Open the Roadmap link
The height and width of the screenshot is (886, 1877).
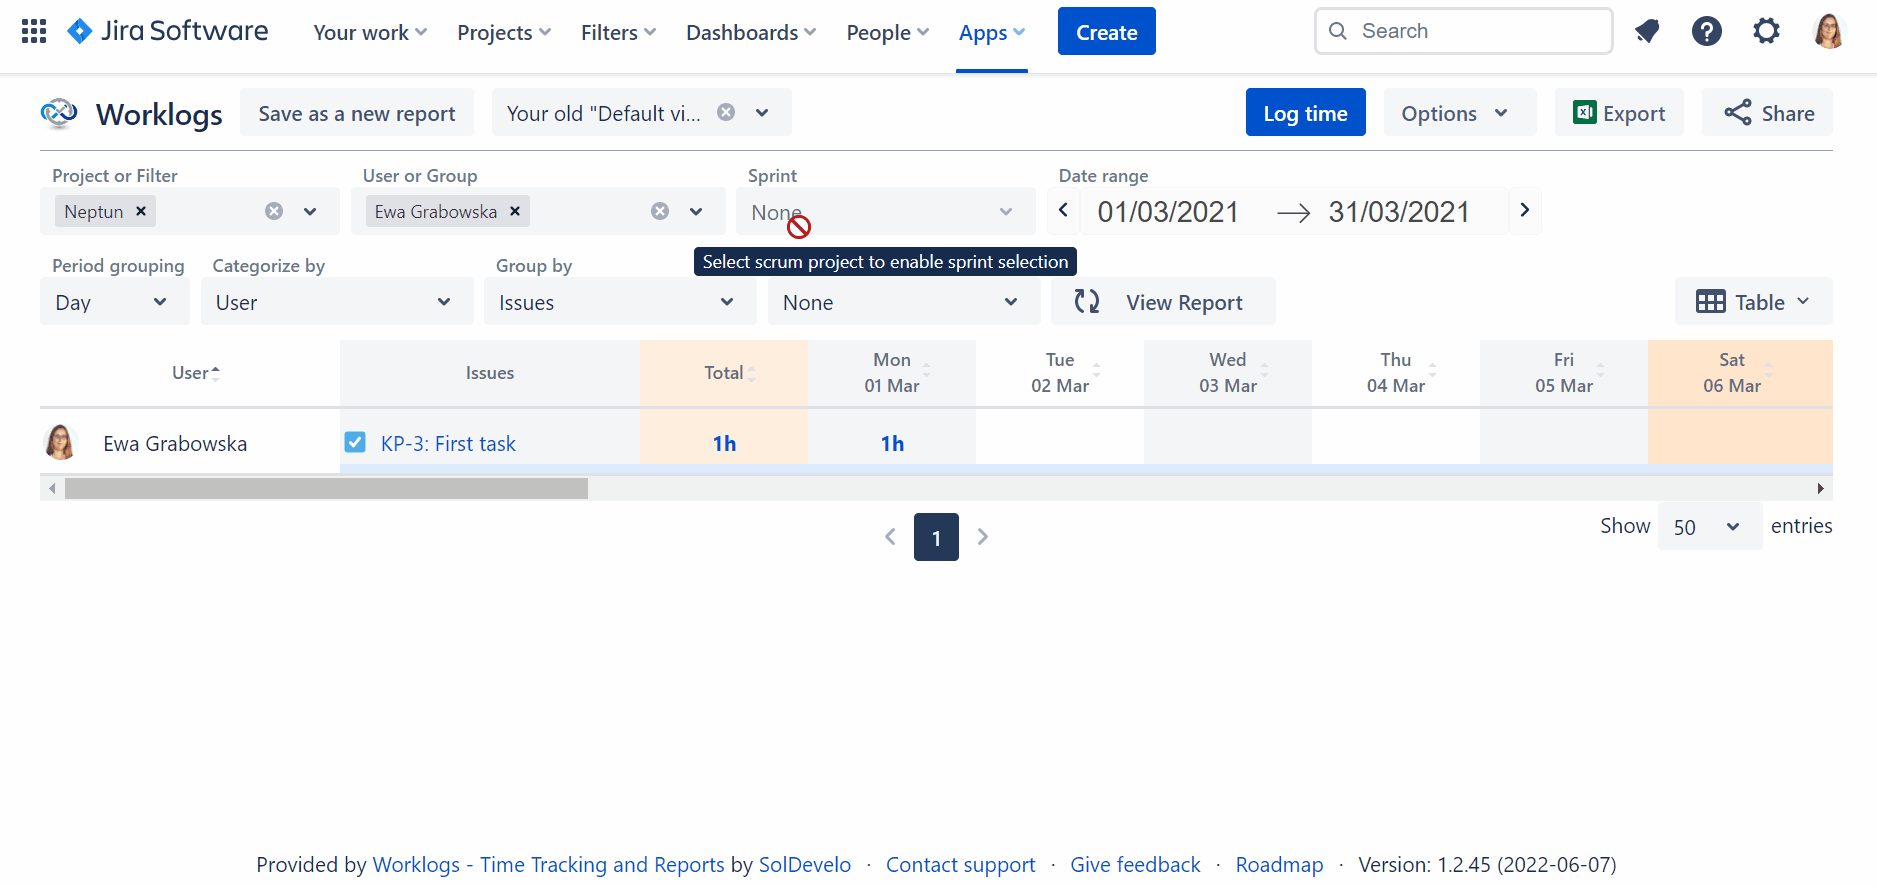click(1279, 864)
